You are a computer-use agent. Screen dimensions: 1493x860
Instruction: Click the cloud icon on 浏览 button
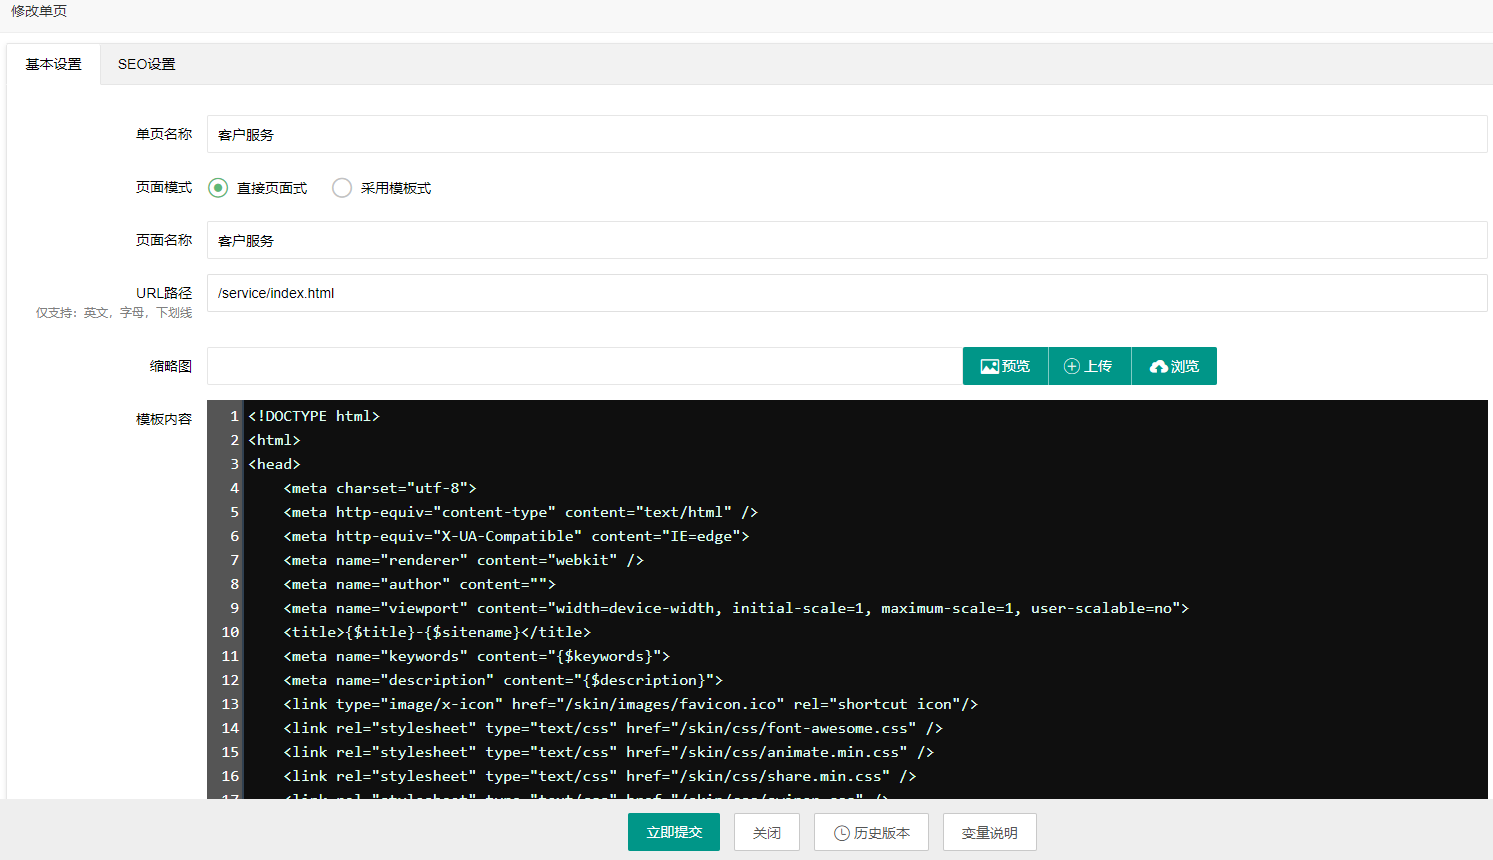point(1159,367)
